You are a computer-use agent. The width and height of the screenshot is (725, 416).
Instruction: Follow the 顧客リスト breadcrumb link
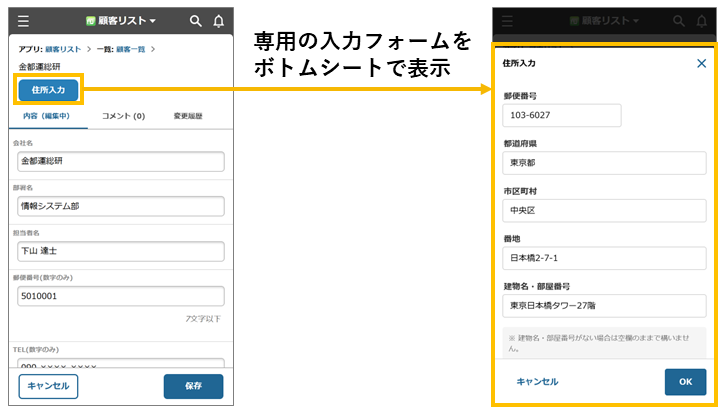point(63,49)
